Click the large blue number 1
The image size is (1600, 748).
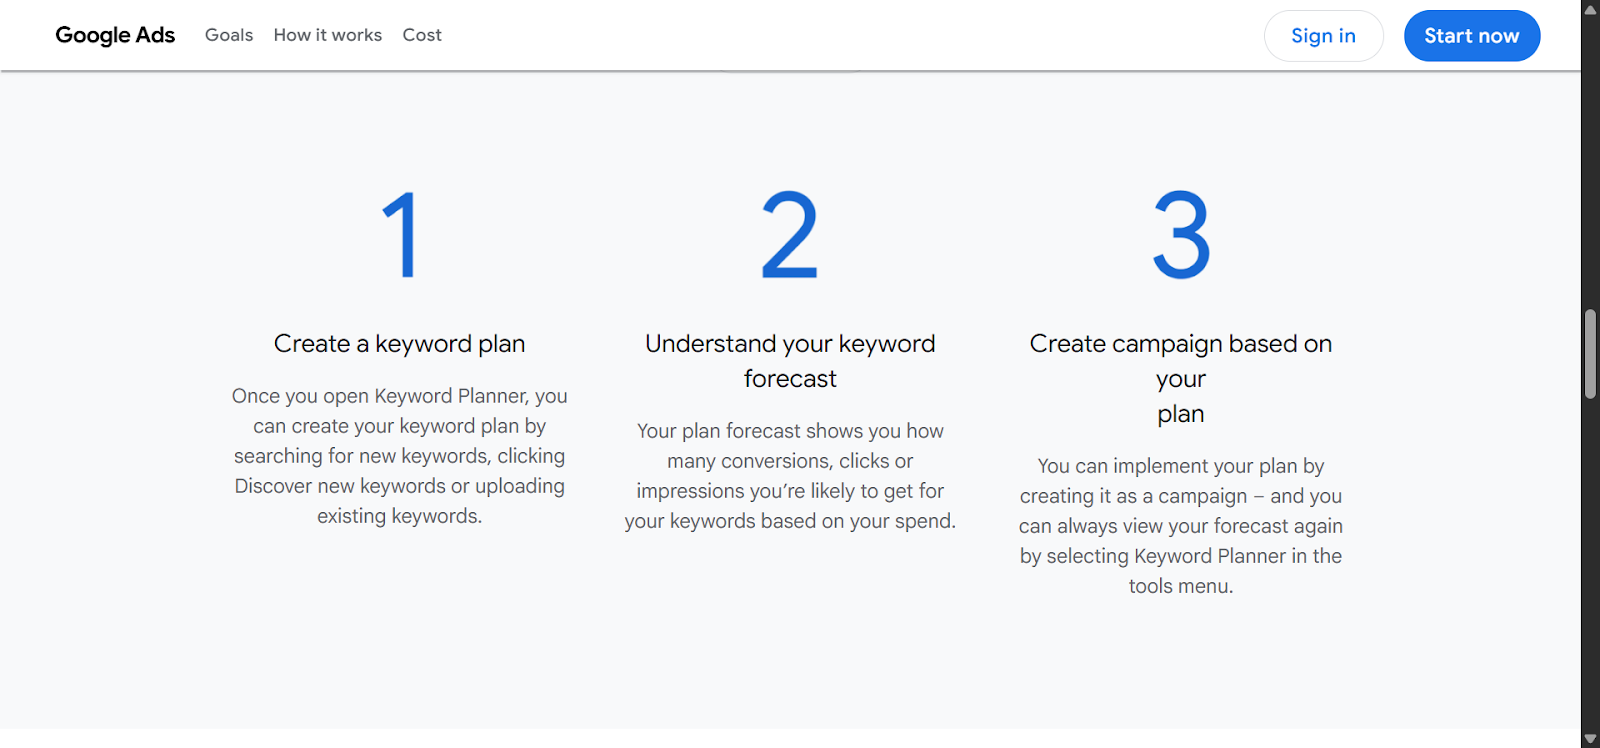click(x=400, y=236)
